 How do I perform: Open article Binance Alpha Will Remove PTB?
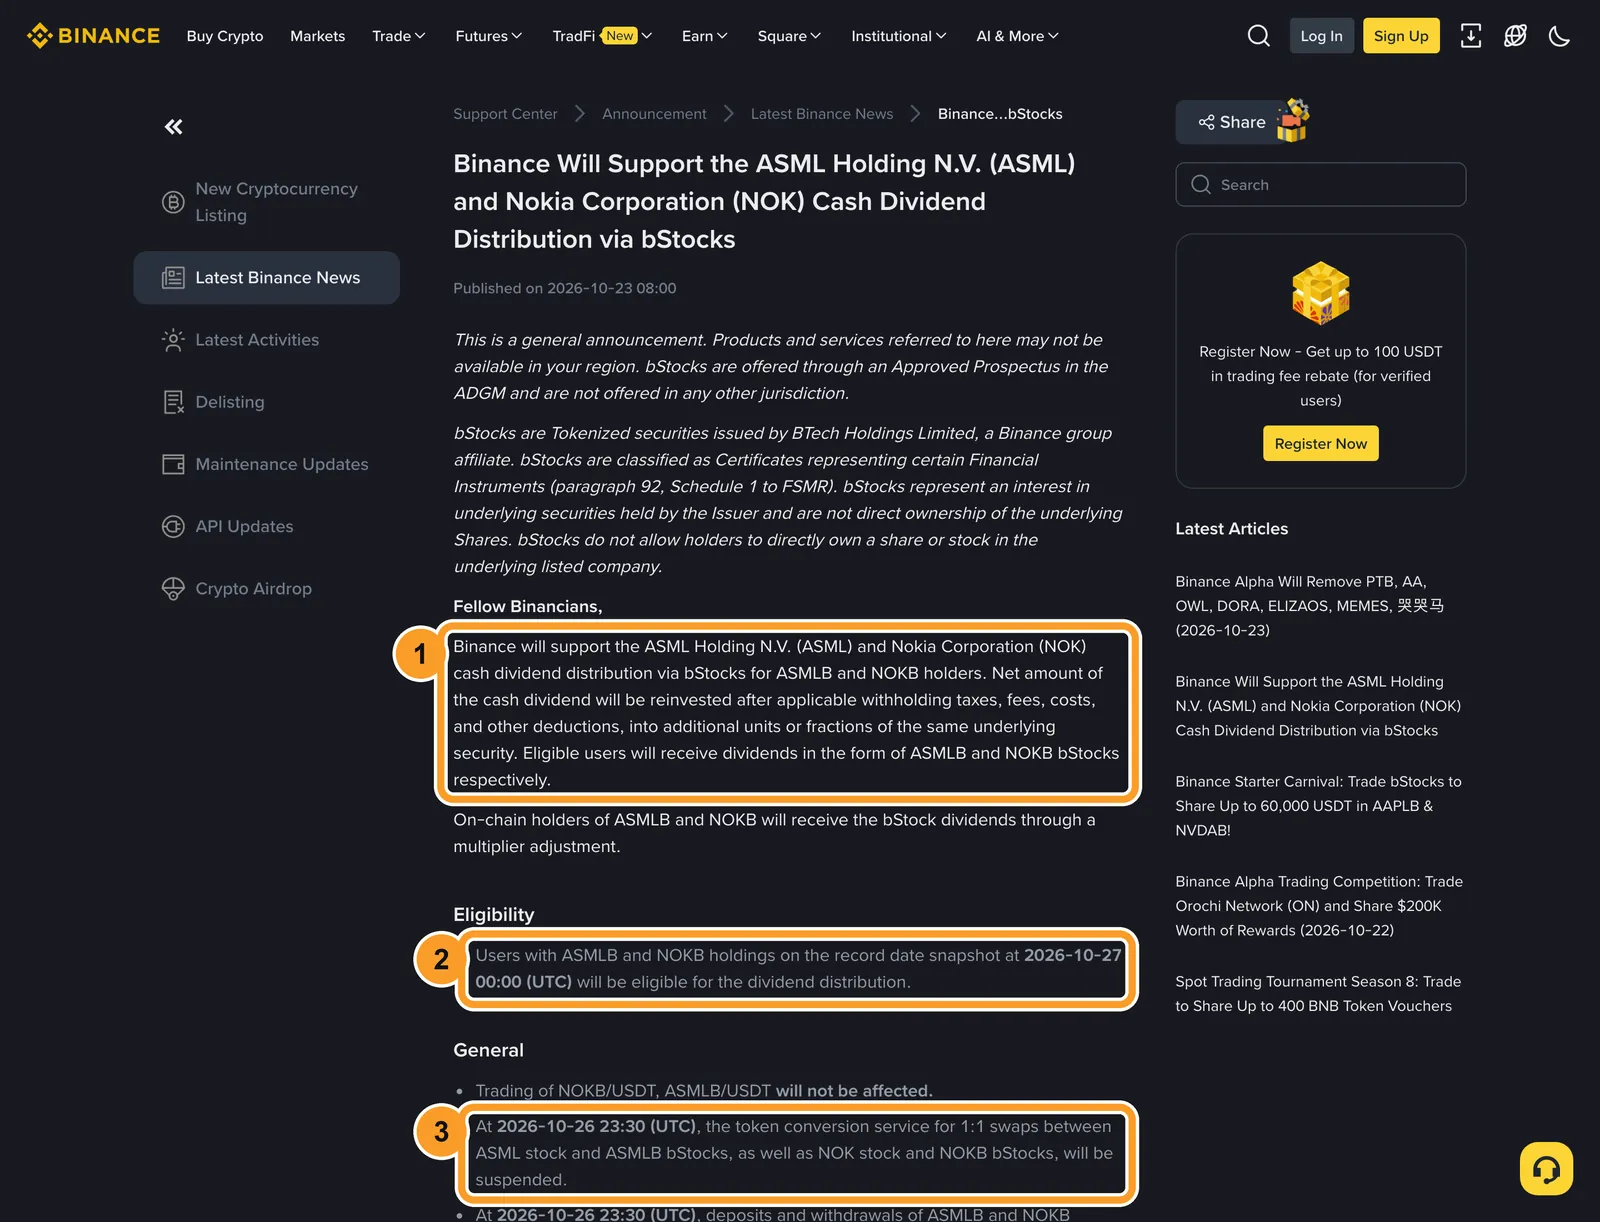[x=1309, y=606]
